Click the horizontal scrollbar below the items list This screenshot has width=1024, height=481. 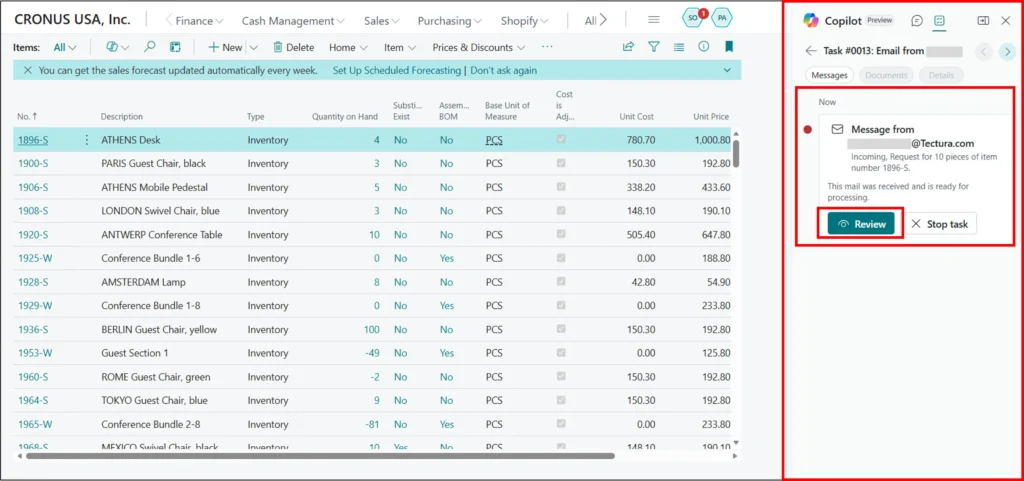click(x=320, y=456)
